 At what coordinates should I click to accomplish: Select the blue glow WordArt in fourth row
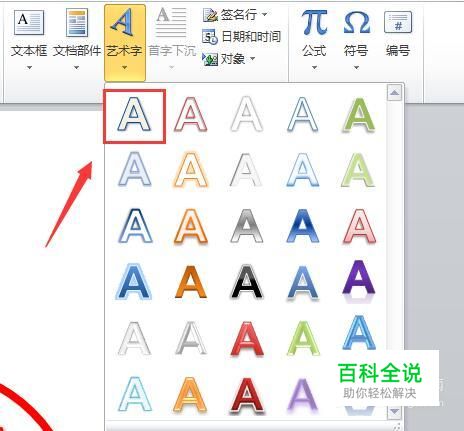tap(134, 282)
